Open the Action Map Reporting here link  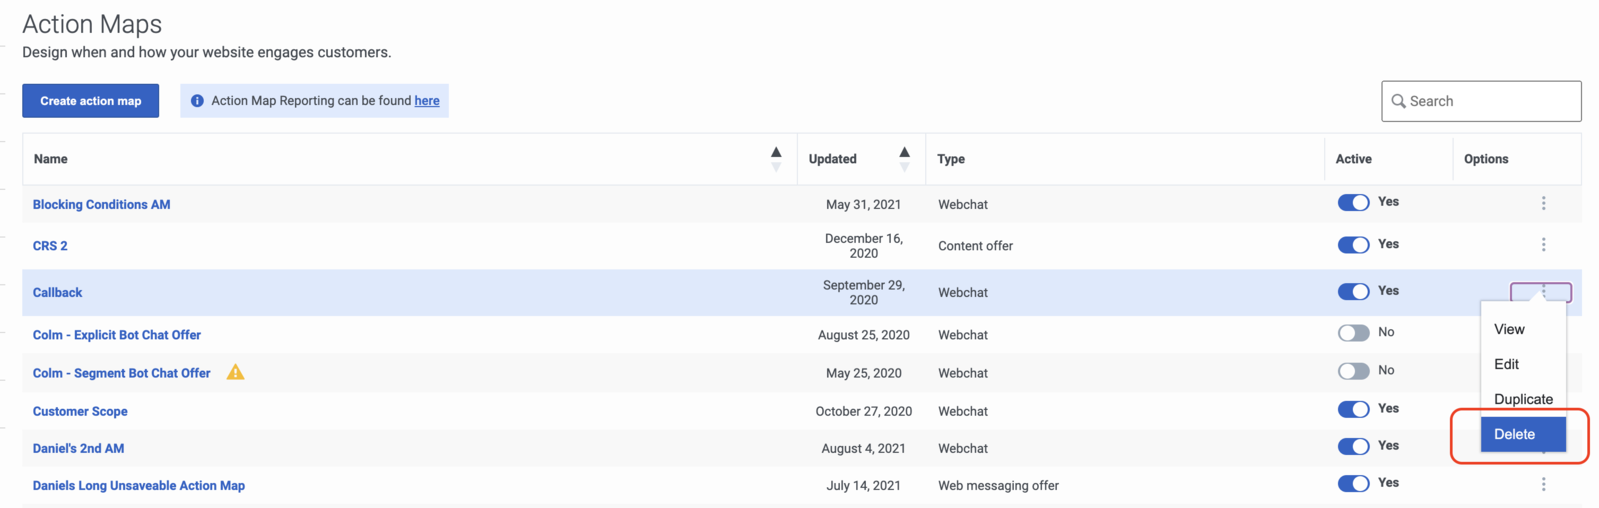[427, 101]
